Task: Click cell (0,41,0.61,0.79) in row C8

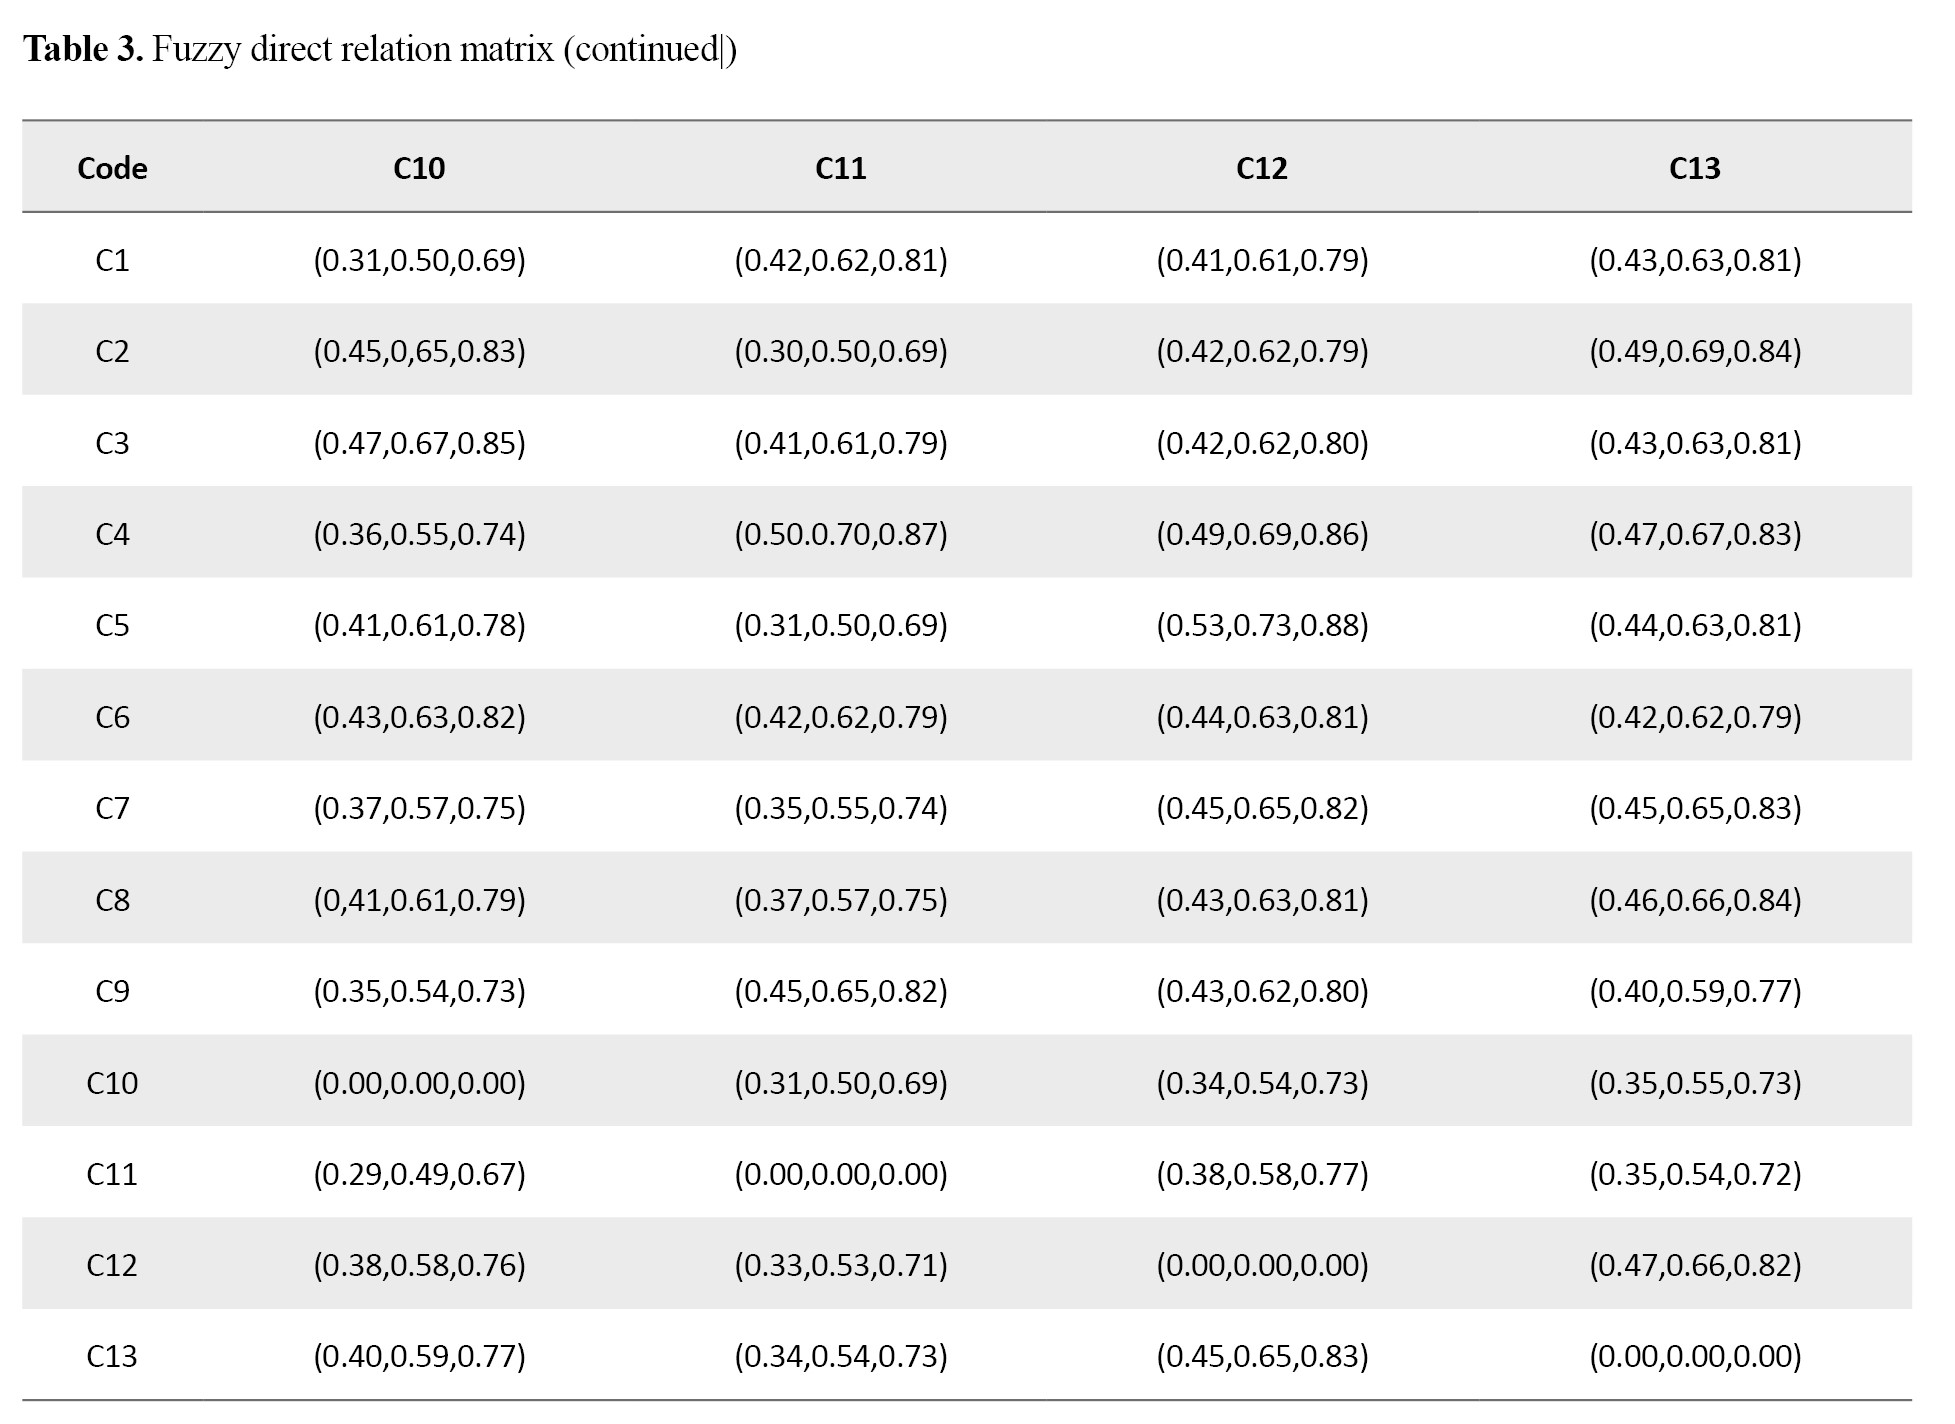Action: (x=419, y=900)
